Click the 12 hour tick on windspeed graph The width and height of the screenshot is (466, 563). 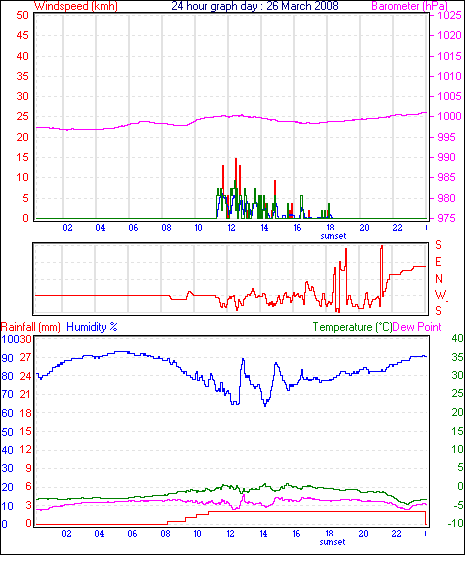click(231, 228)
